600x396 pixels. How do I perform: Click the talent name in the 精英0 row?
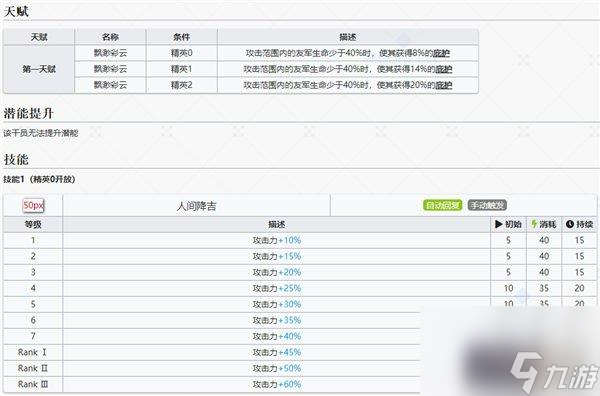[x=110, y=53]
